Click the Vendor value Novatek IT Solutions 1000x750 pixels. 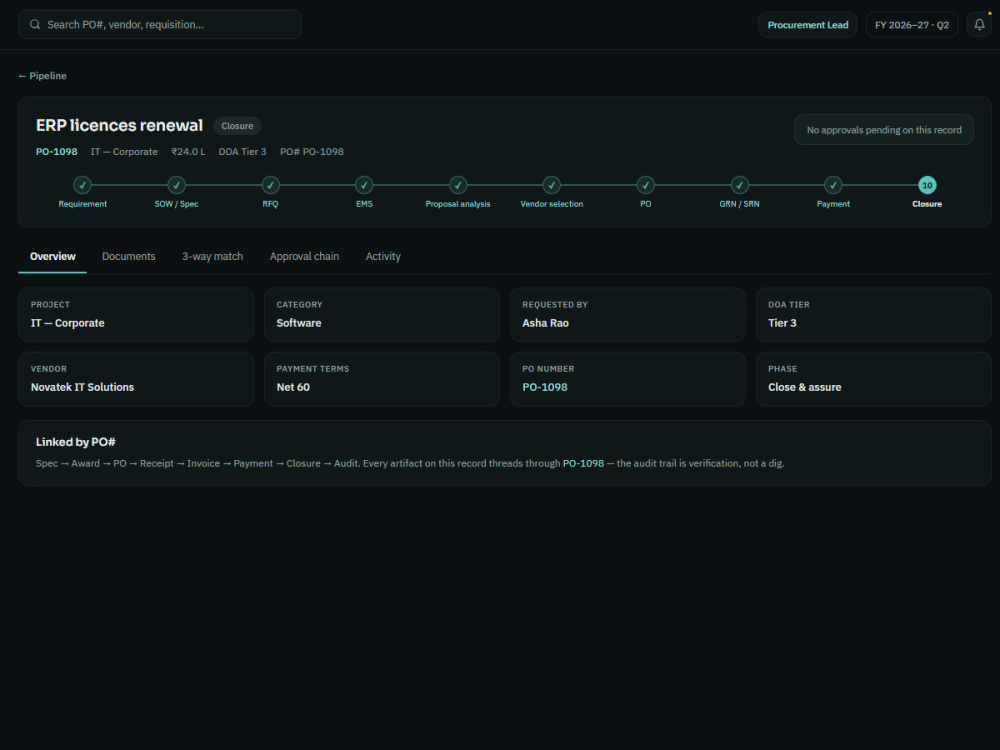click(x=82, y=387)
